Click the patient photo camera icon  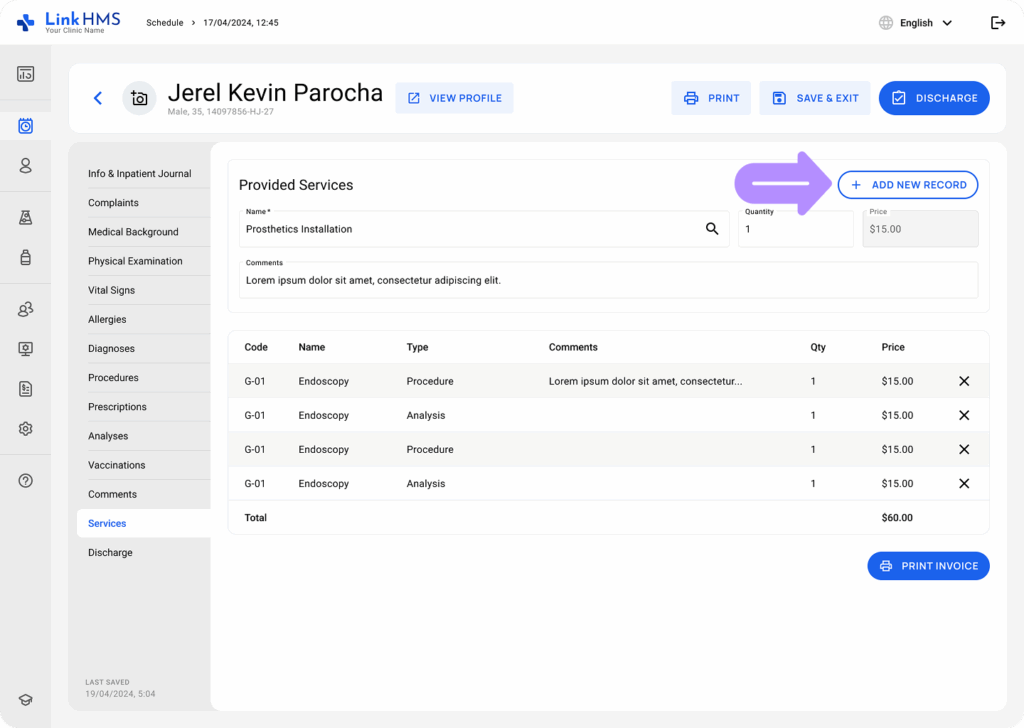coord(139,99)
